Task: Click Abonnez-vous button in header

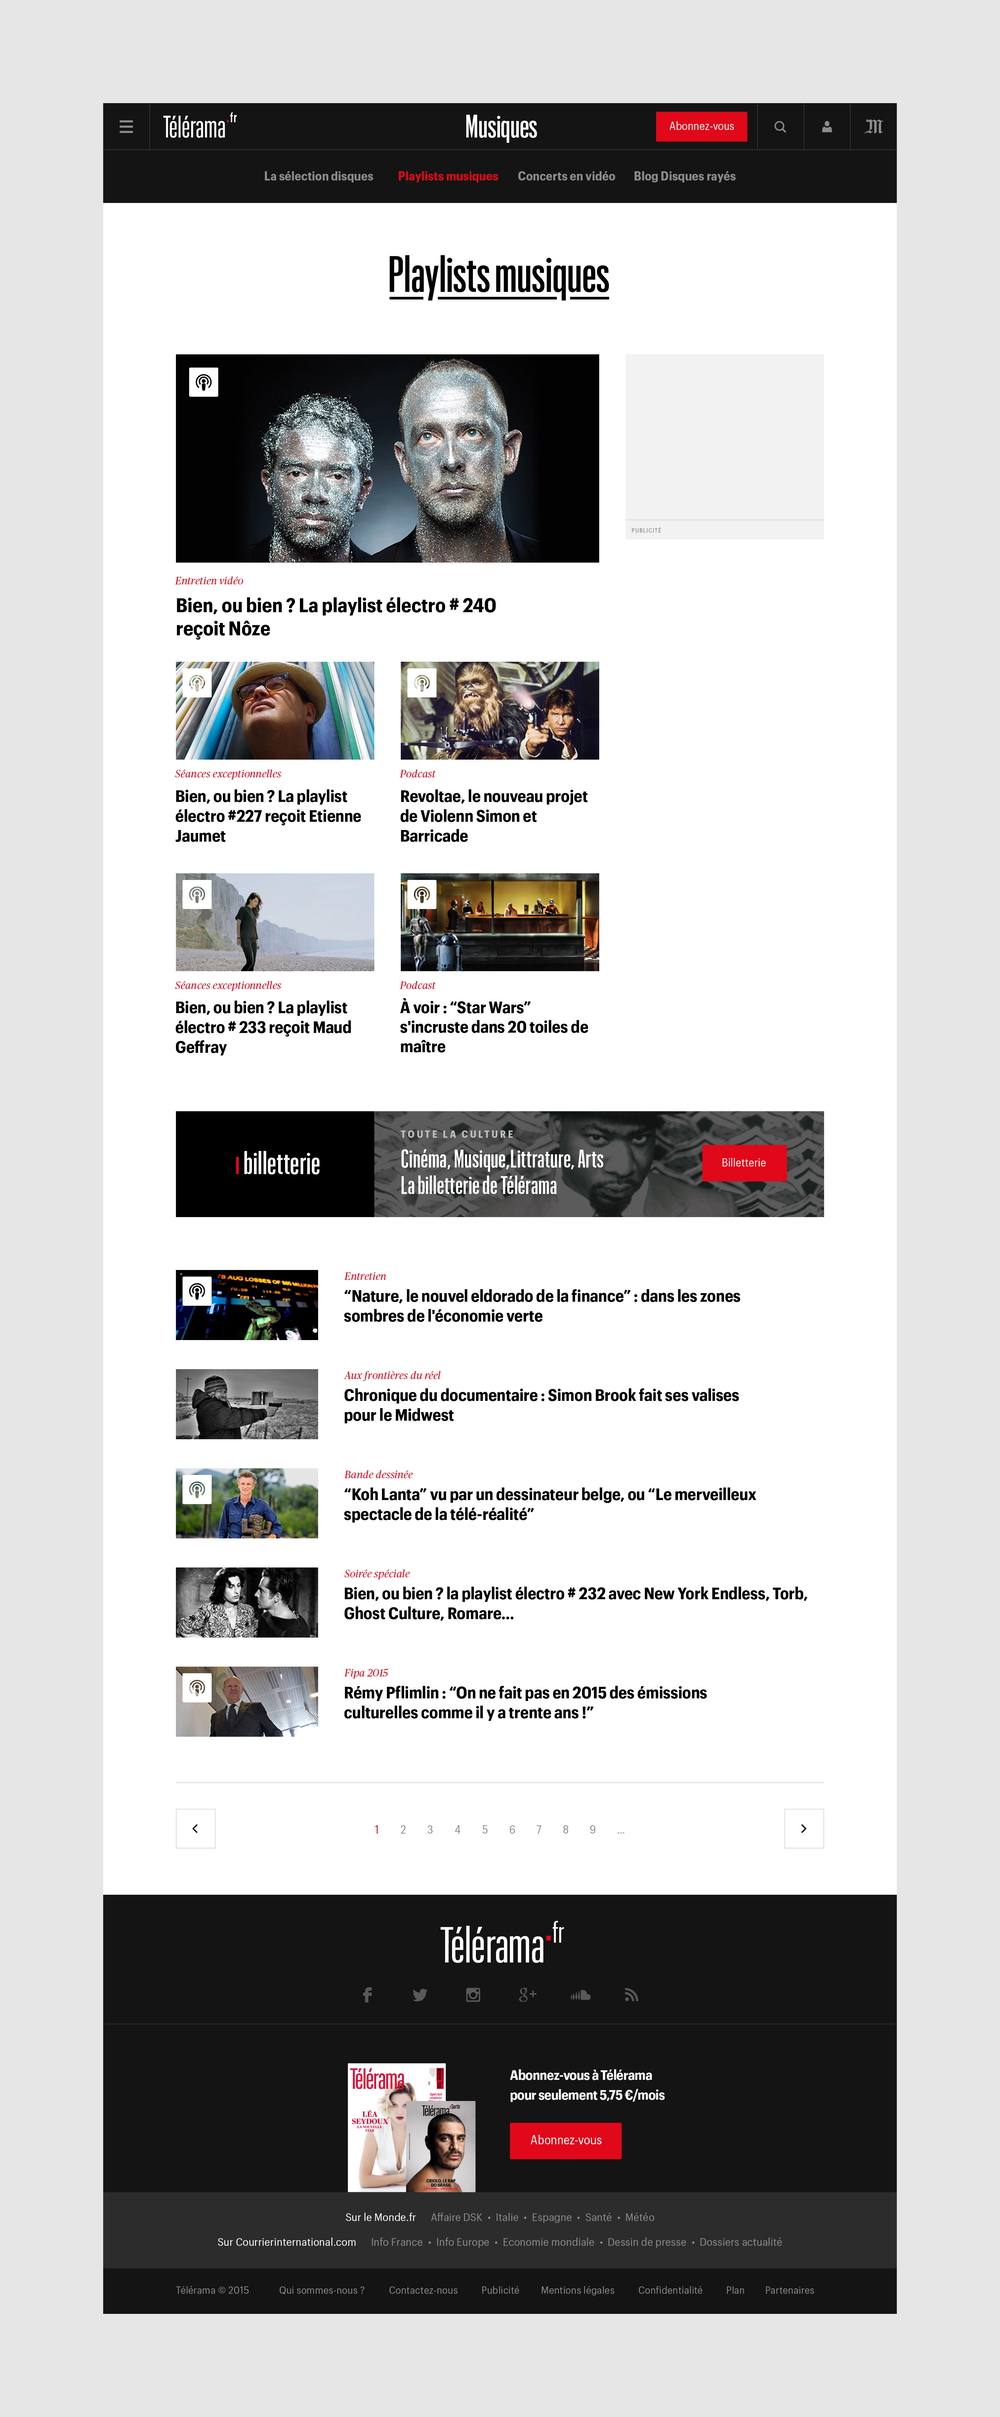Action: (x=702, y=126)
